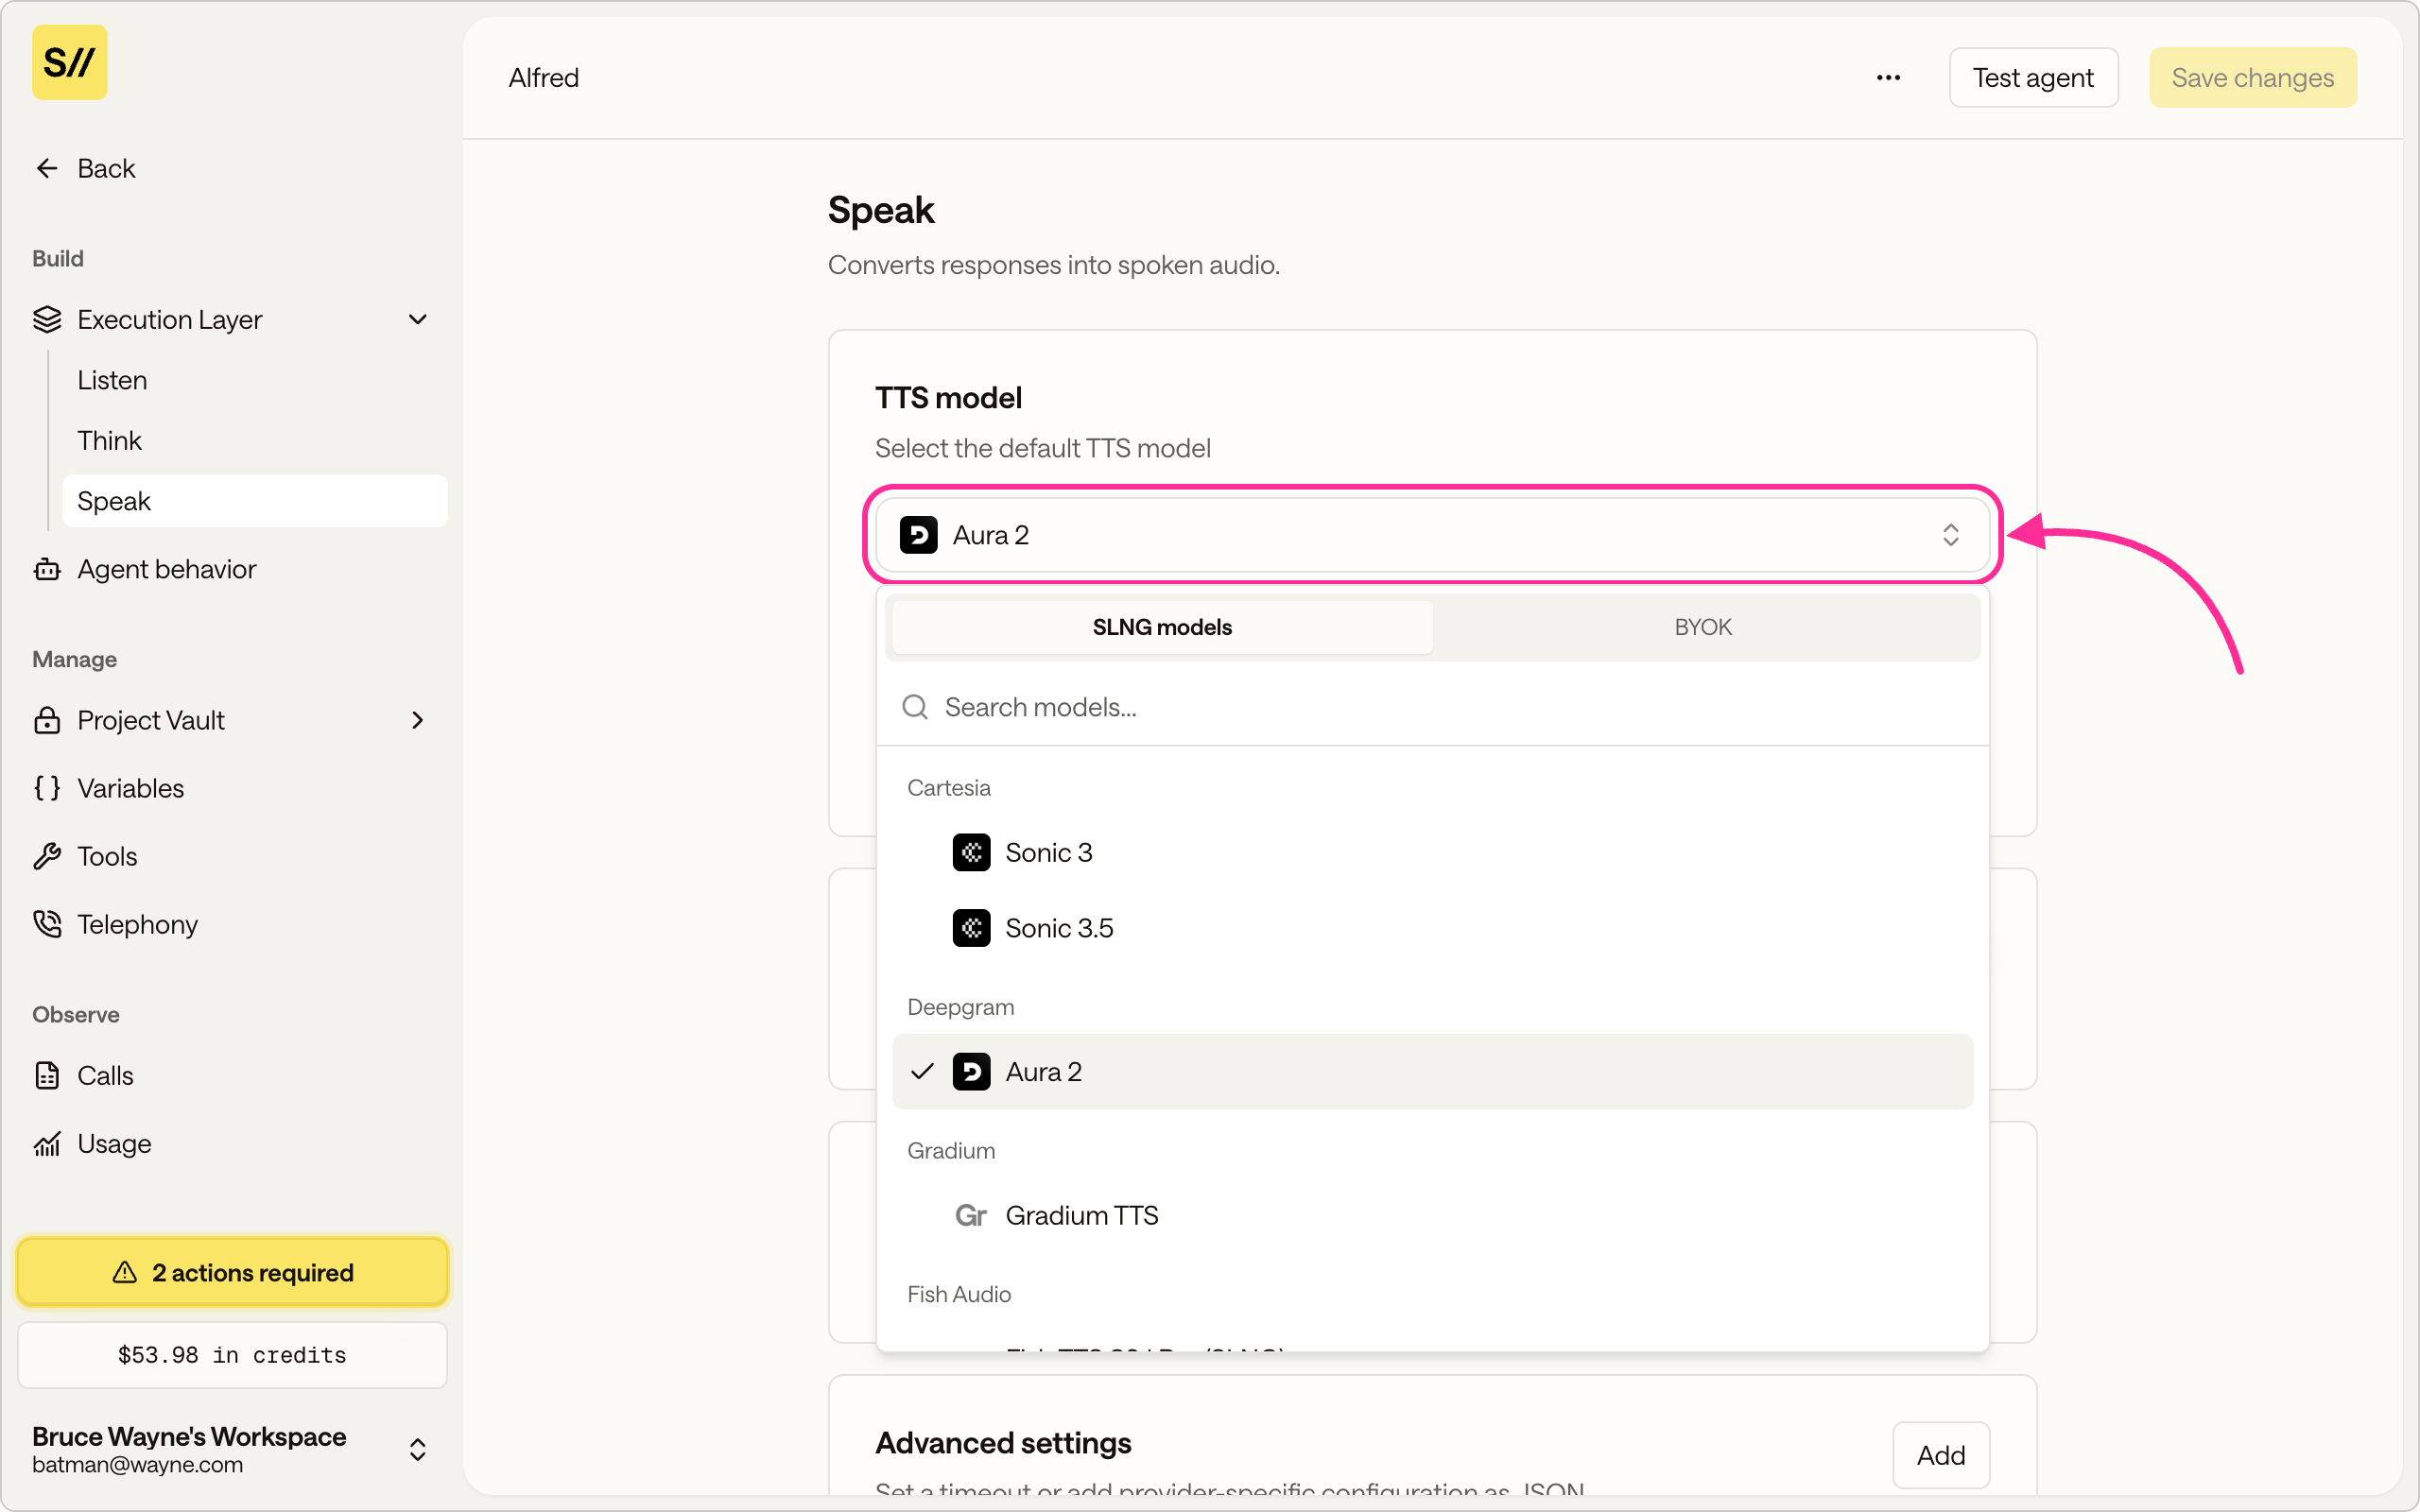This screenshot has height=1512, width=2420.
Task: Click the Deepgram icon in the Aura 2 row
Action: point(971,1071)
